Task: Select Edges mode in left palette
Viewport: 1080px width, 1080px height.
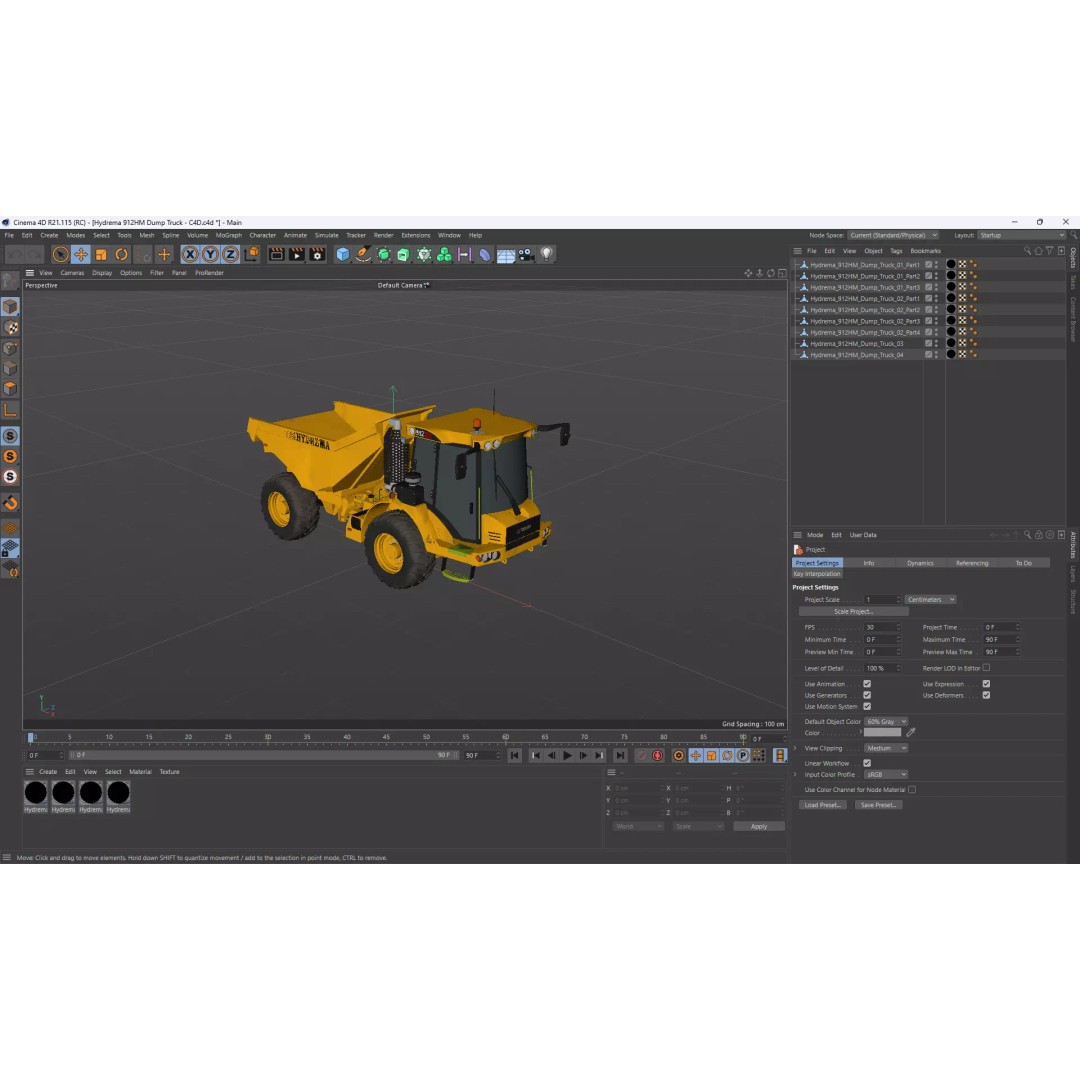Action: (x=10, y=368)
